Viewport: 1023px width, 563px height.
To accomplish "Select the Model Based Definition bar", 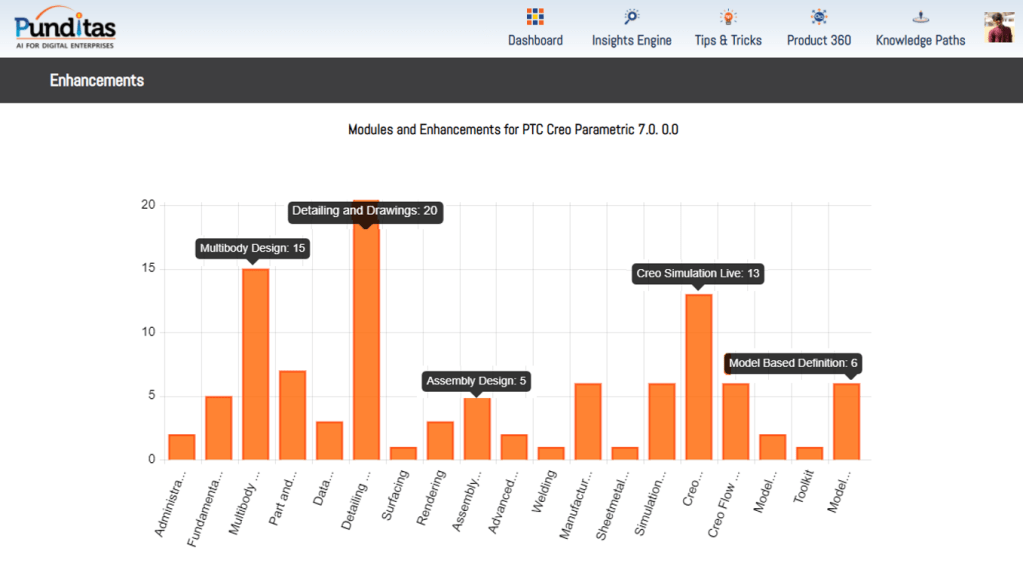I will click(846, 422).
